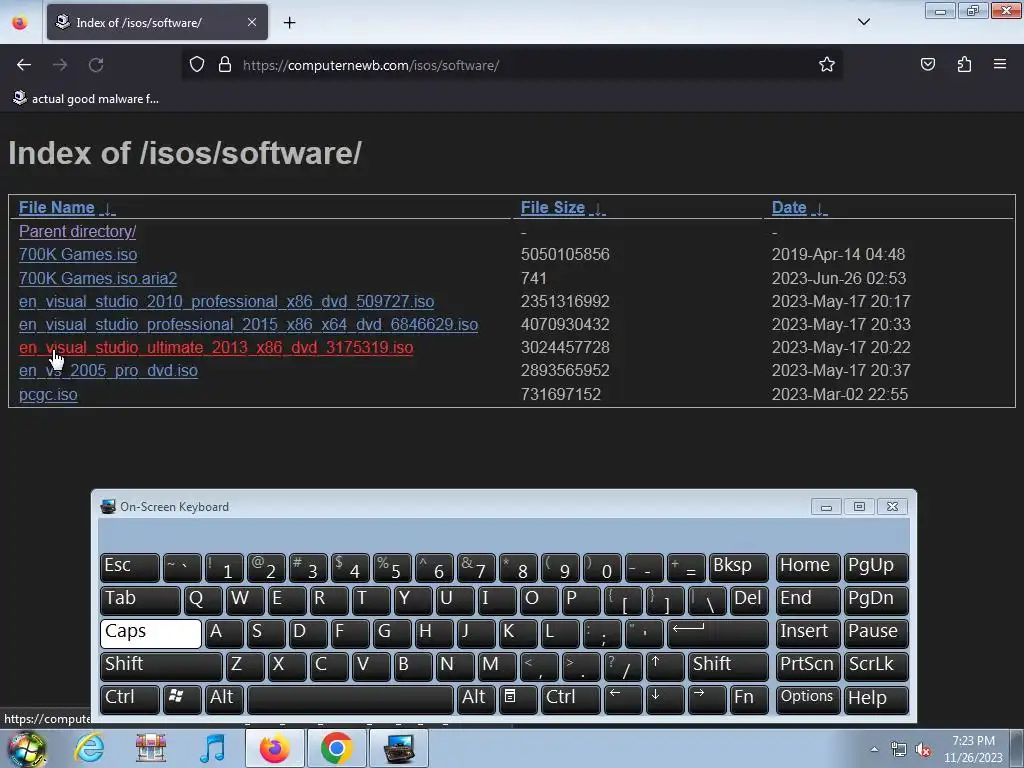The height and width of the screenshot is (768, 1024).
Task: Toggle the Fn key
Action: point(748,699)
